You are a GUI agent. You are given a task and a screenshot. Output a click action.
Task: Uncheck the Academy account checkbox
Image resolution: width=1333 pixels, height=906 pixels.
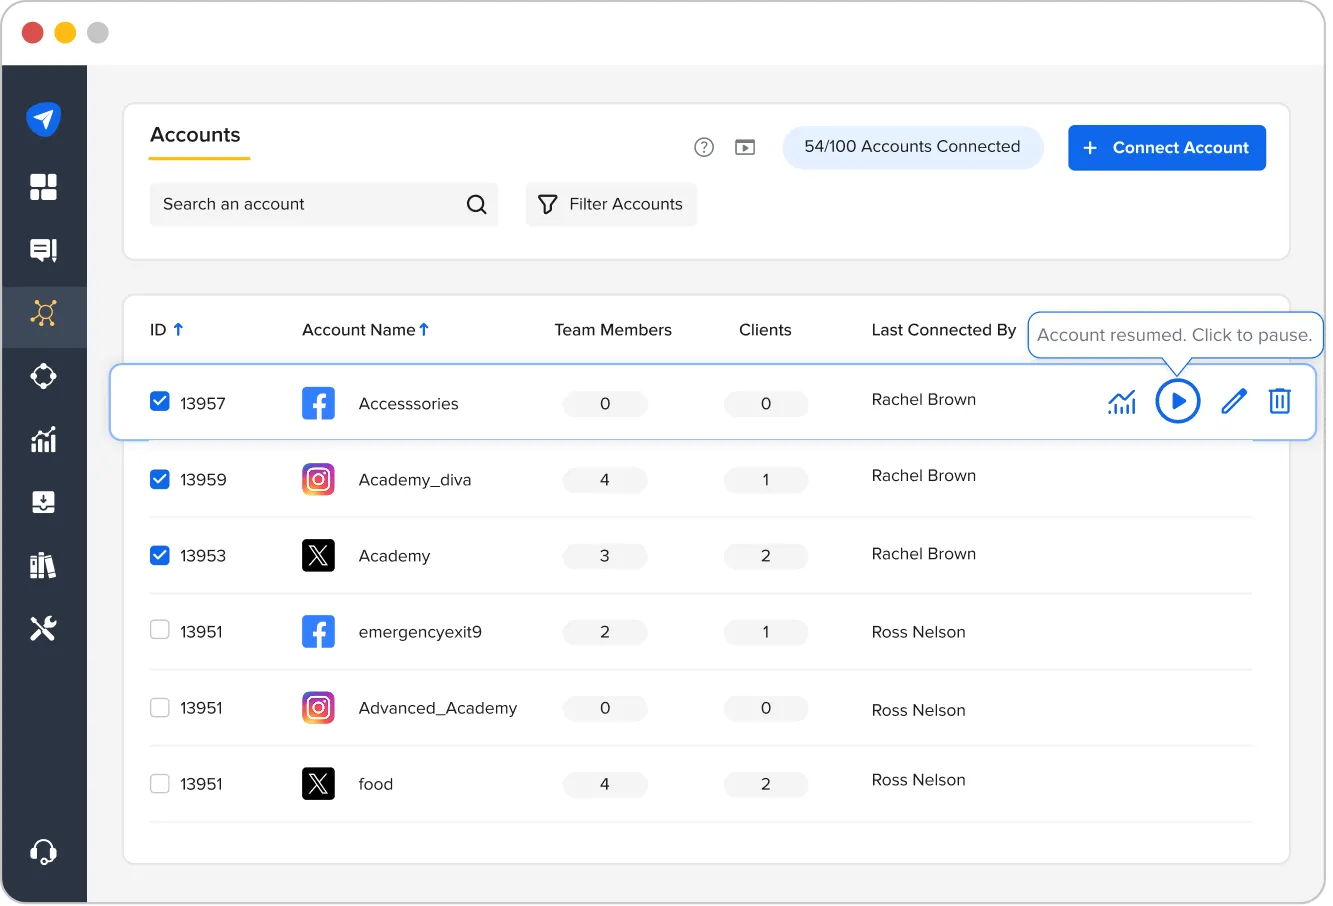click(160, 555)
